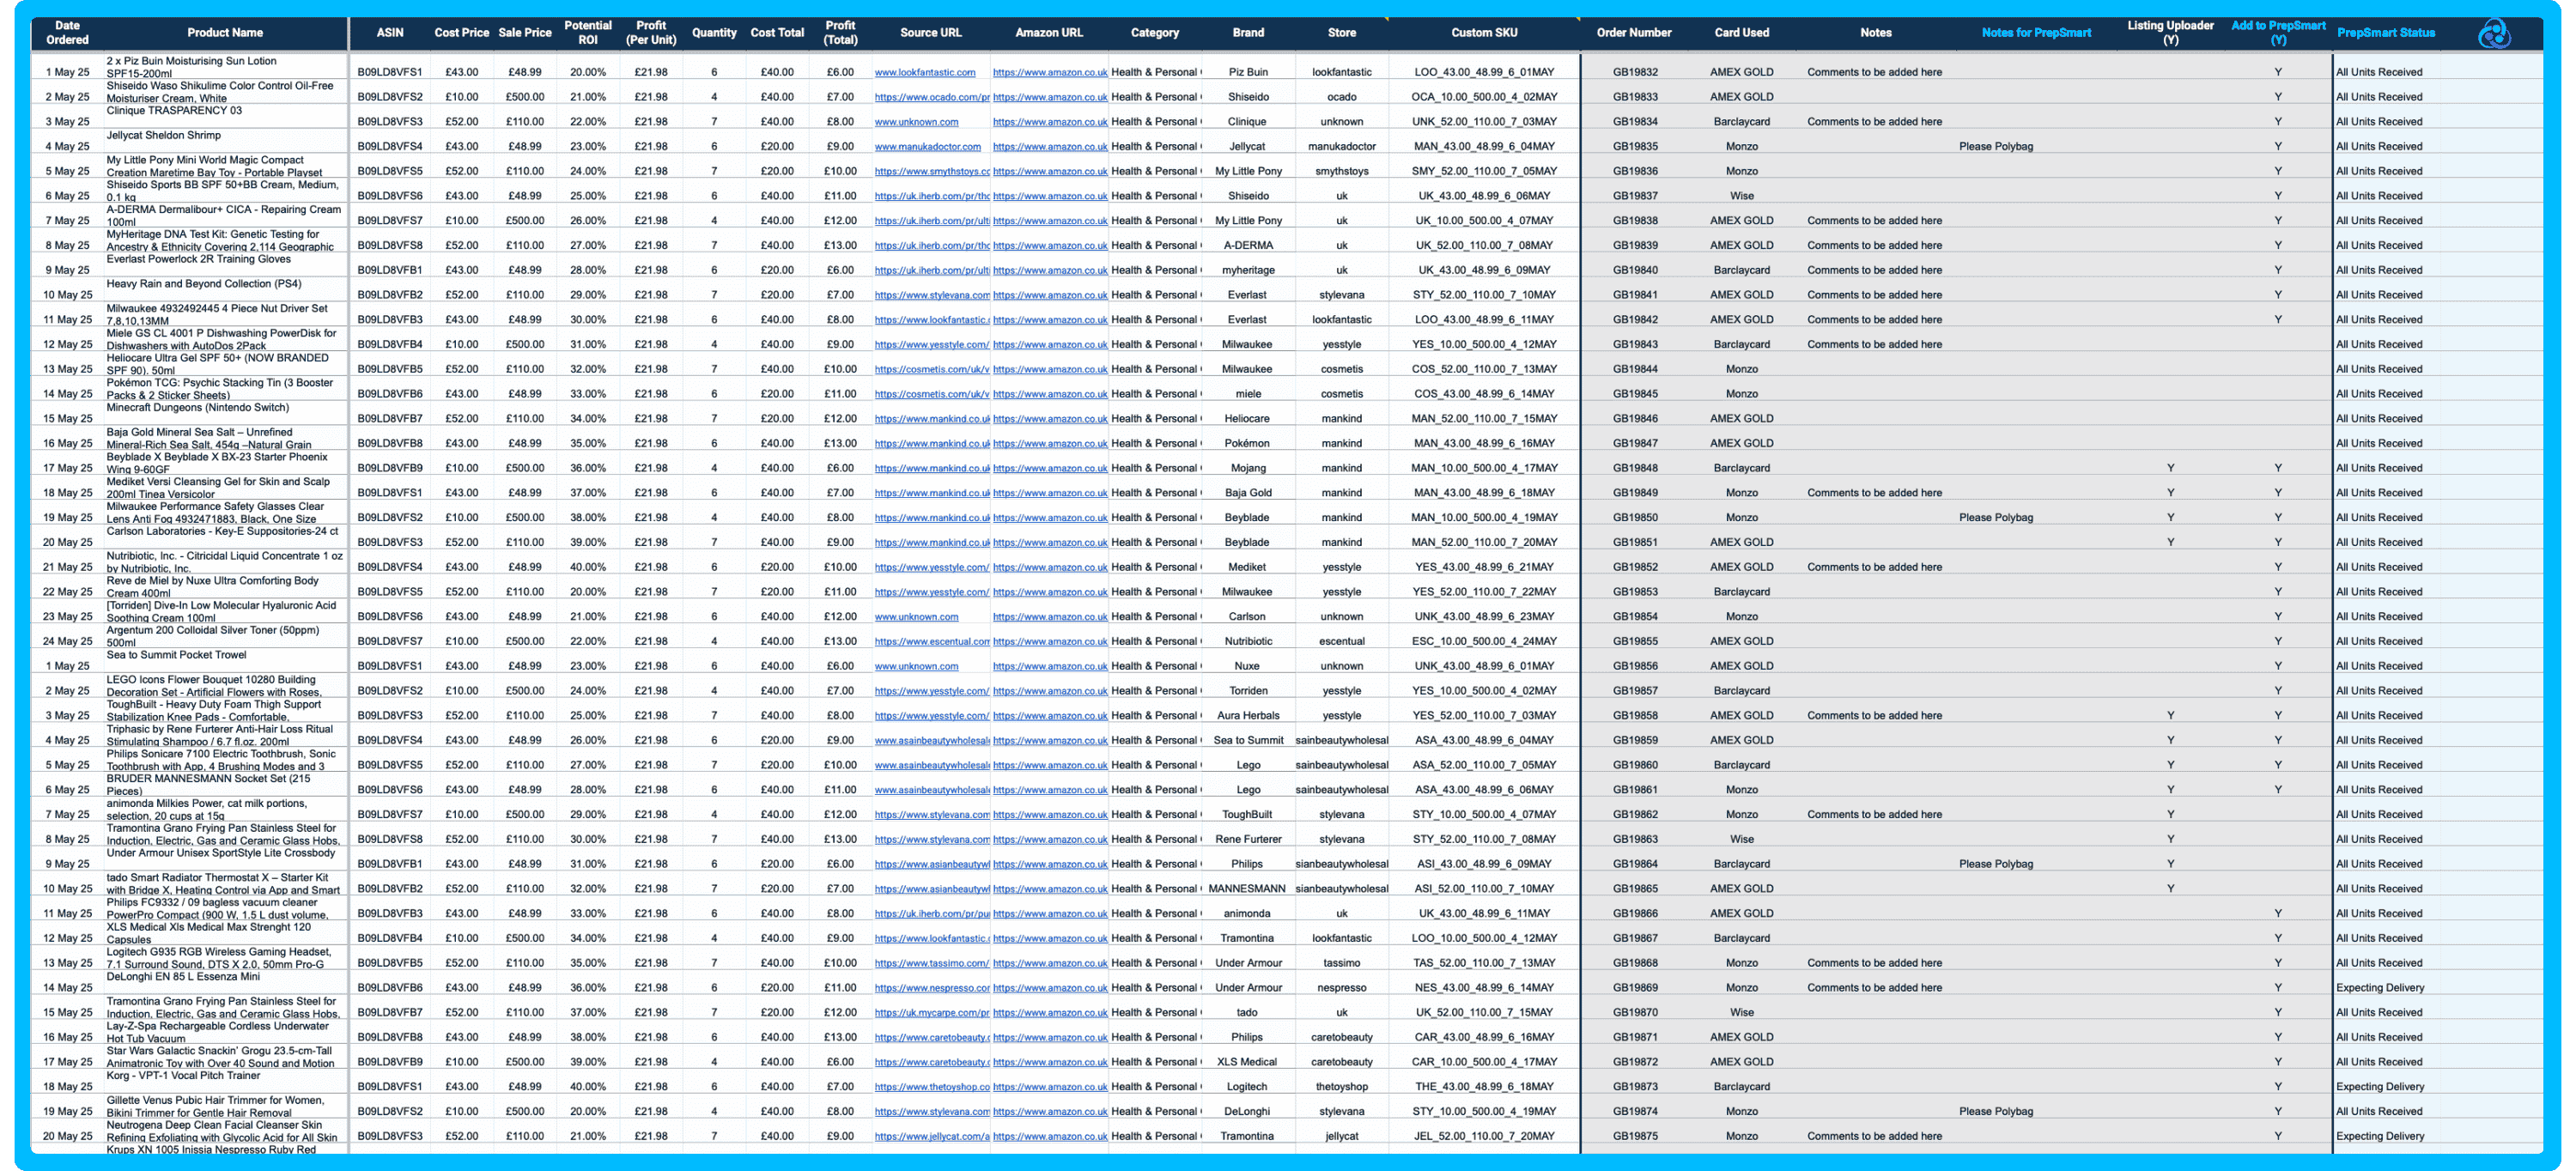
Task: Select order number cell GB19875
Action: coord(1635,1137)
